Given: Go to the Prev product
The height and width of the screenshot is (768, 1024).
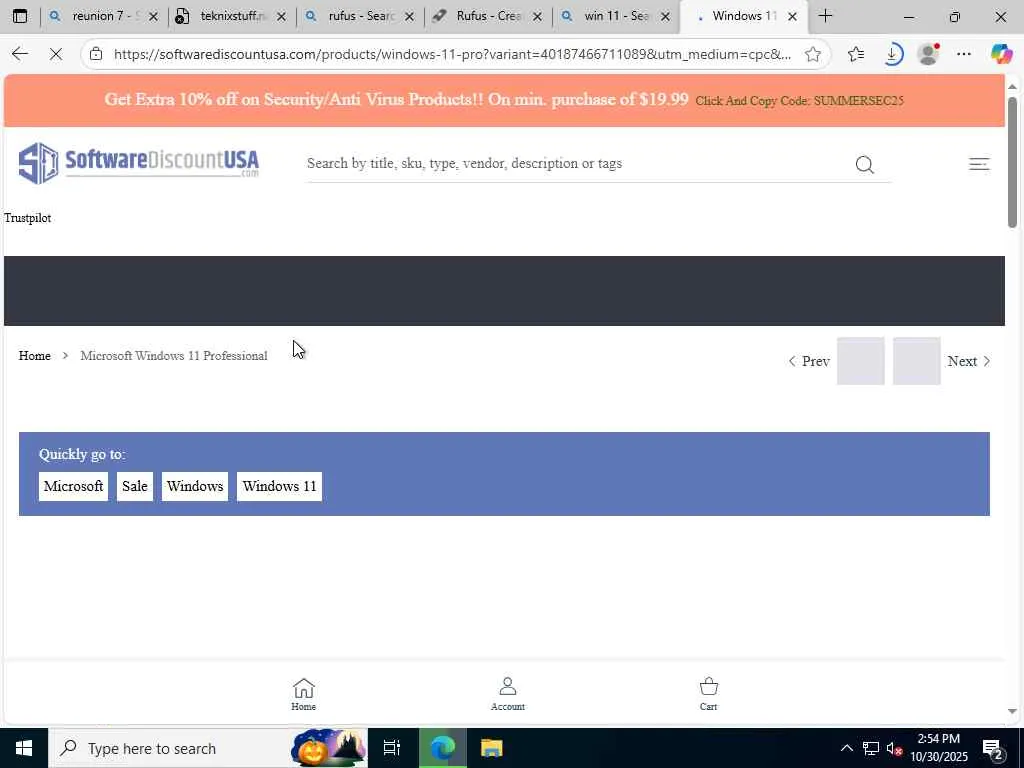Looking at the screenshot, I should tap(809, 361).
